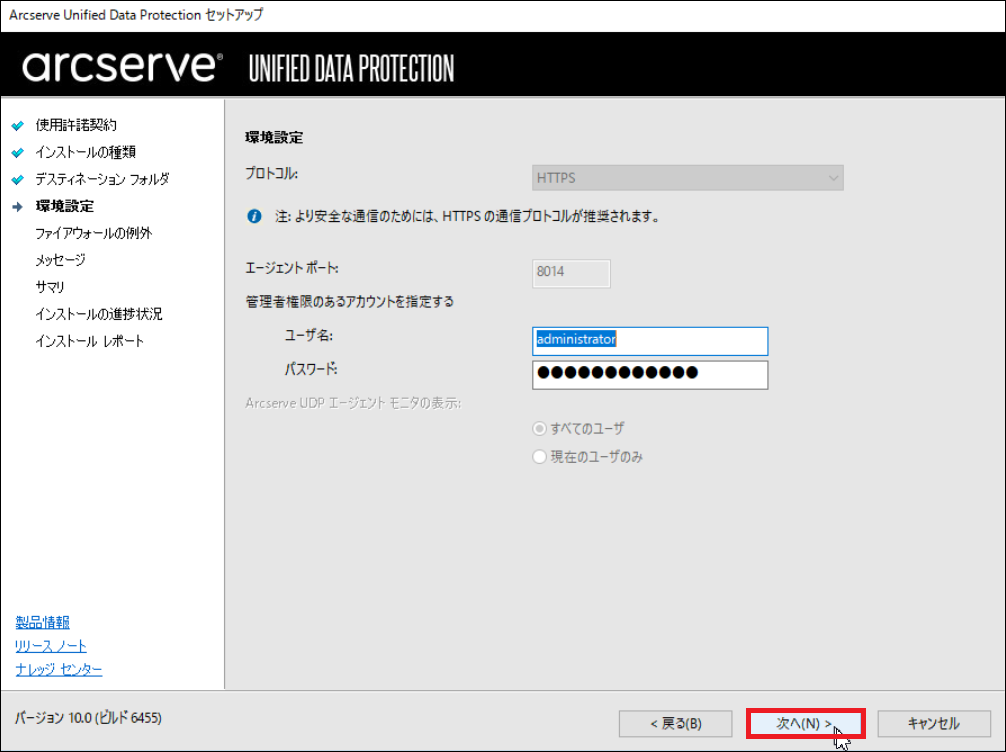Image resolution: width=1006 pixels, height=752 pixels.
Task: Click the 管理者権限のあるアカウントを指定する label
Action: [x=350, y=302]
